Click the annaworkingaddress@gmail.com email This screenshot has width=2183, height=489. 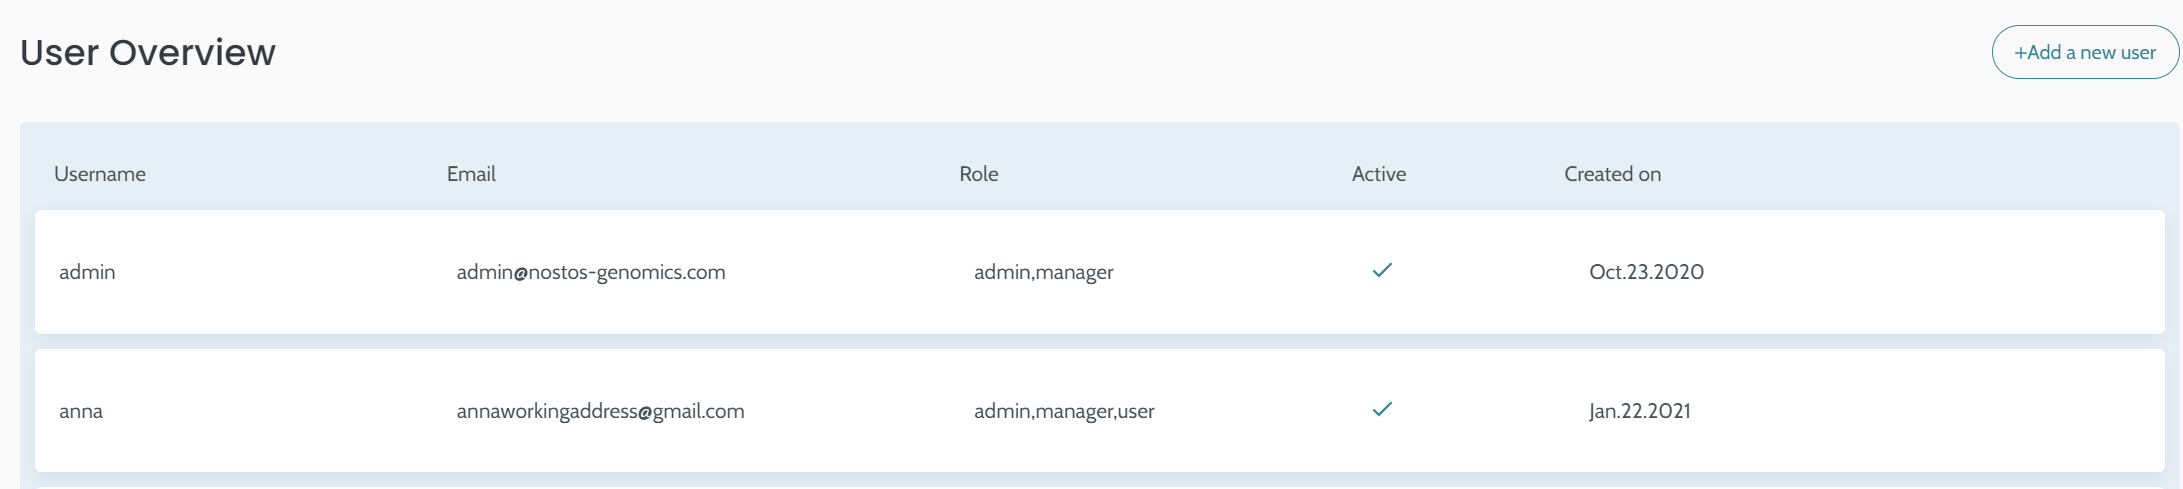(x=600, y=411)
